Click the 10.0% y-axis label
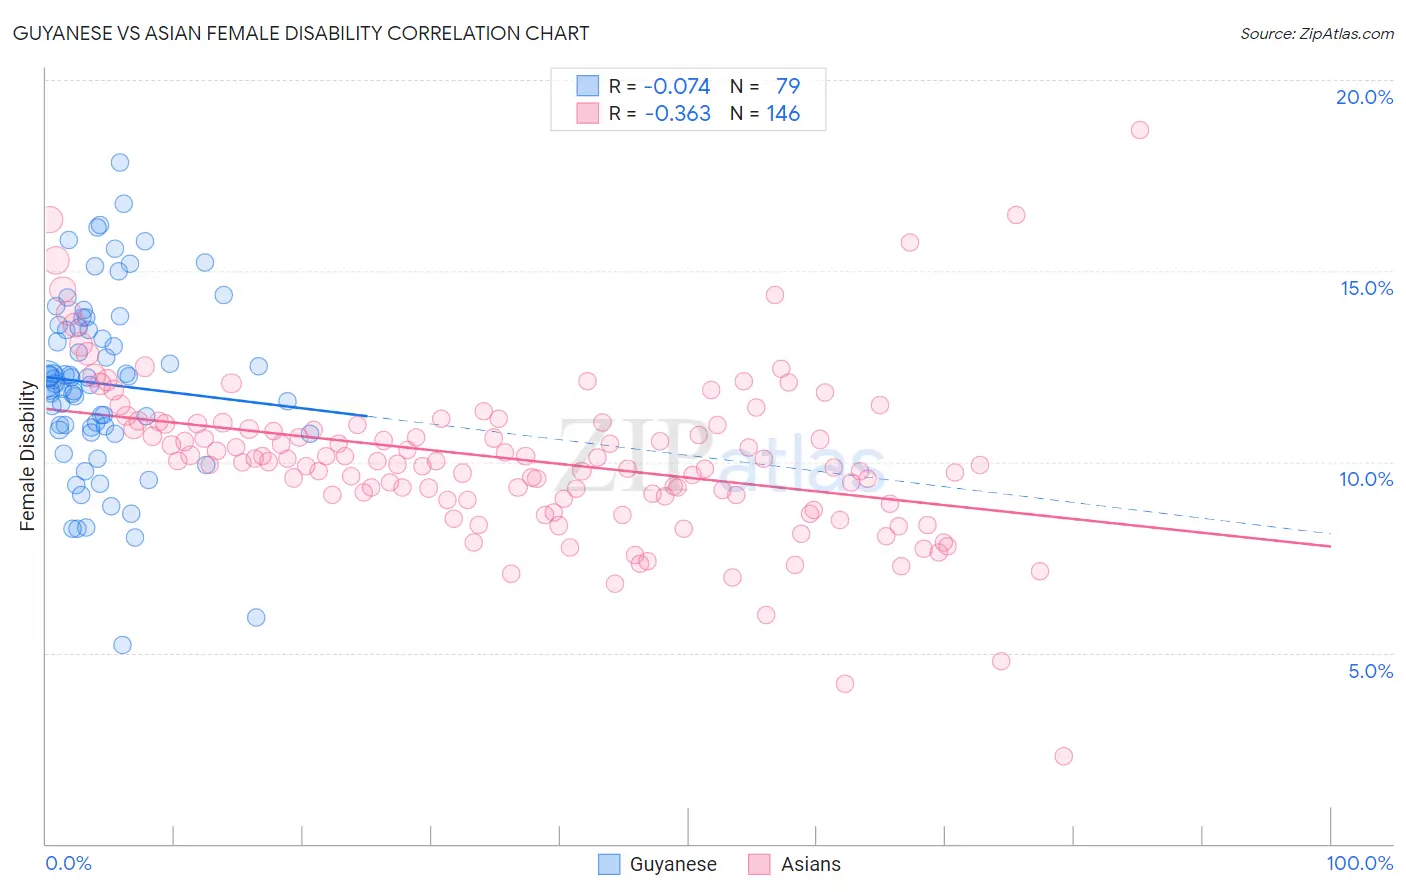The height and width of the screenshot is (892, 1406). (x=1366, y=479)
